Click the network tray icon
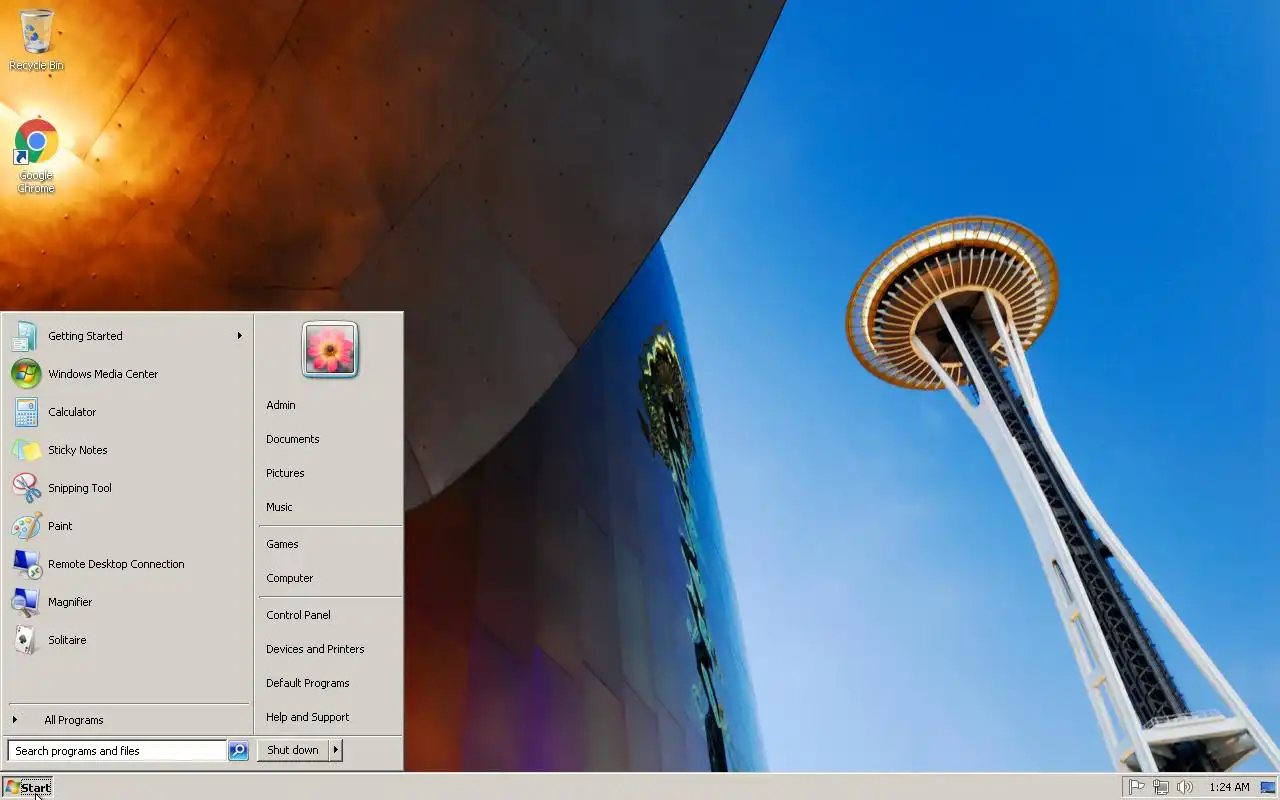This screenshot has height=800, width=1280. [1161, 787]
